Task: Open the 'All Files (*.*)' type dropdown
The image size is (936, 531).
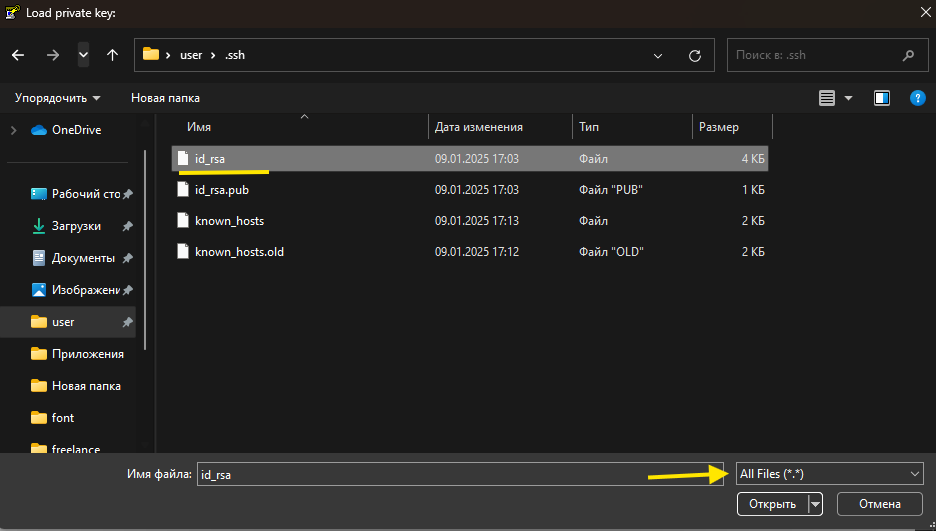Action: pyautogui.click(x=829, y=474)
